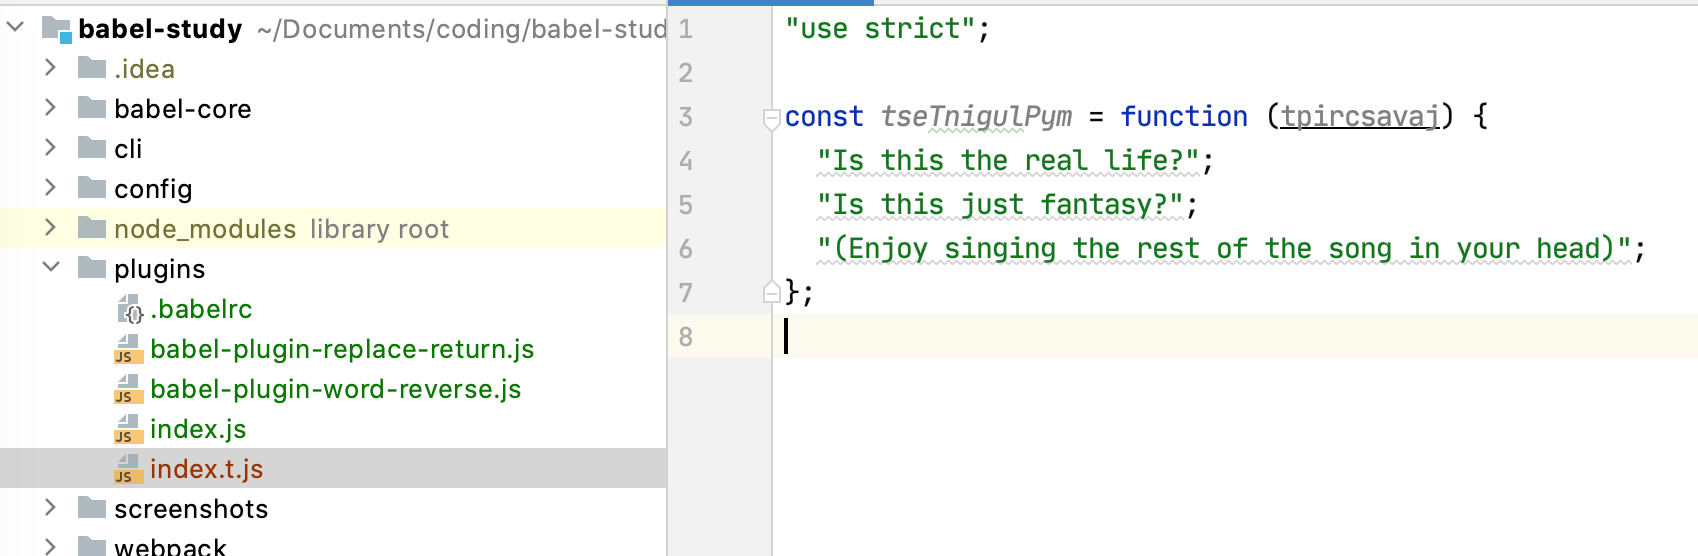Click the plugins folder icon

(x=92, y=268)
